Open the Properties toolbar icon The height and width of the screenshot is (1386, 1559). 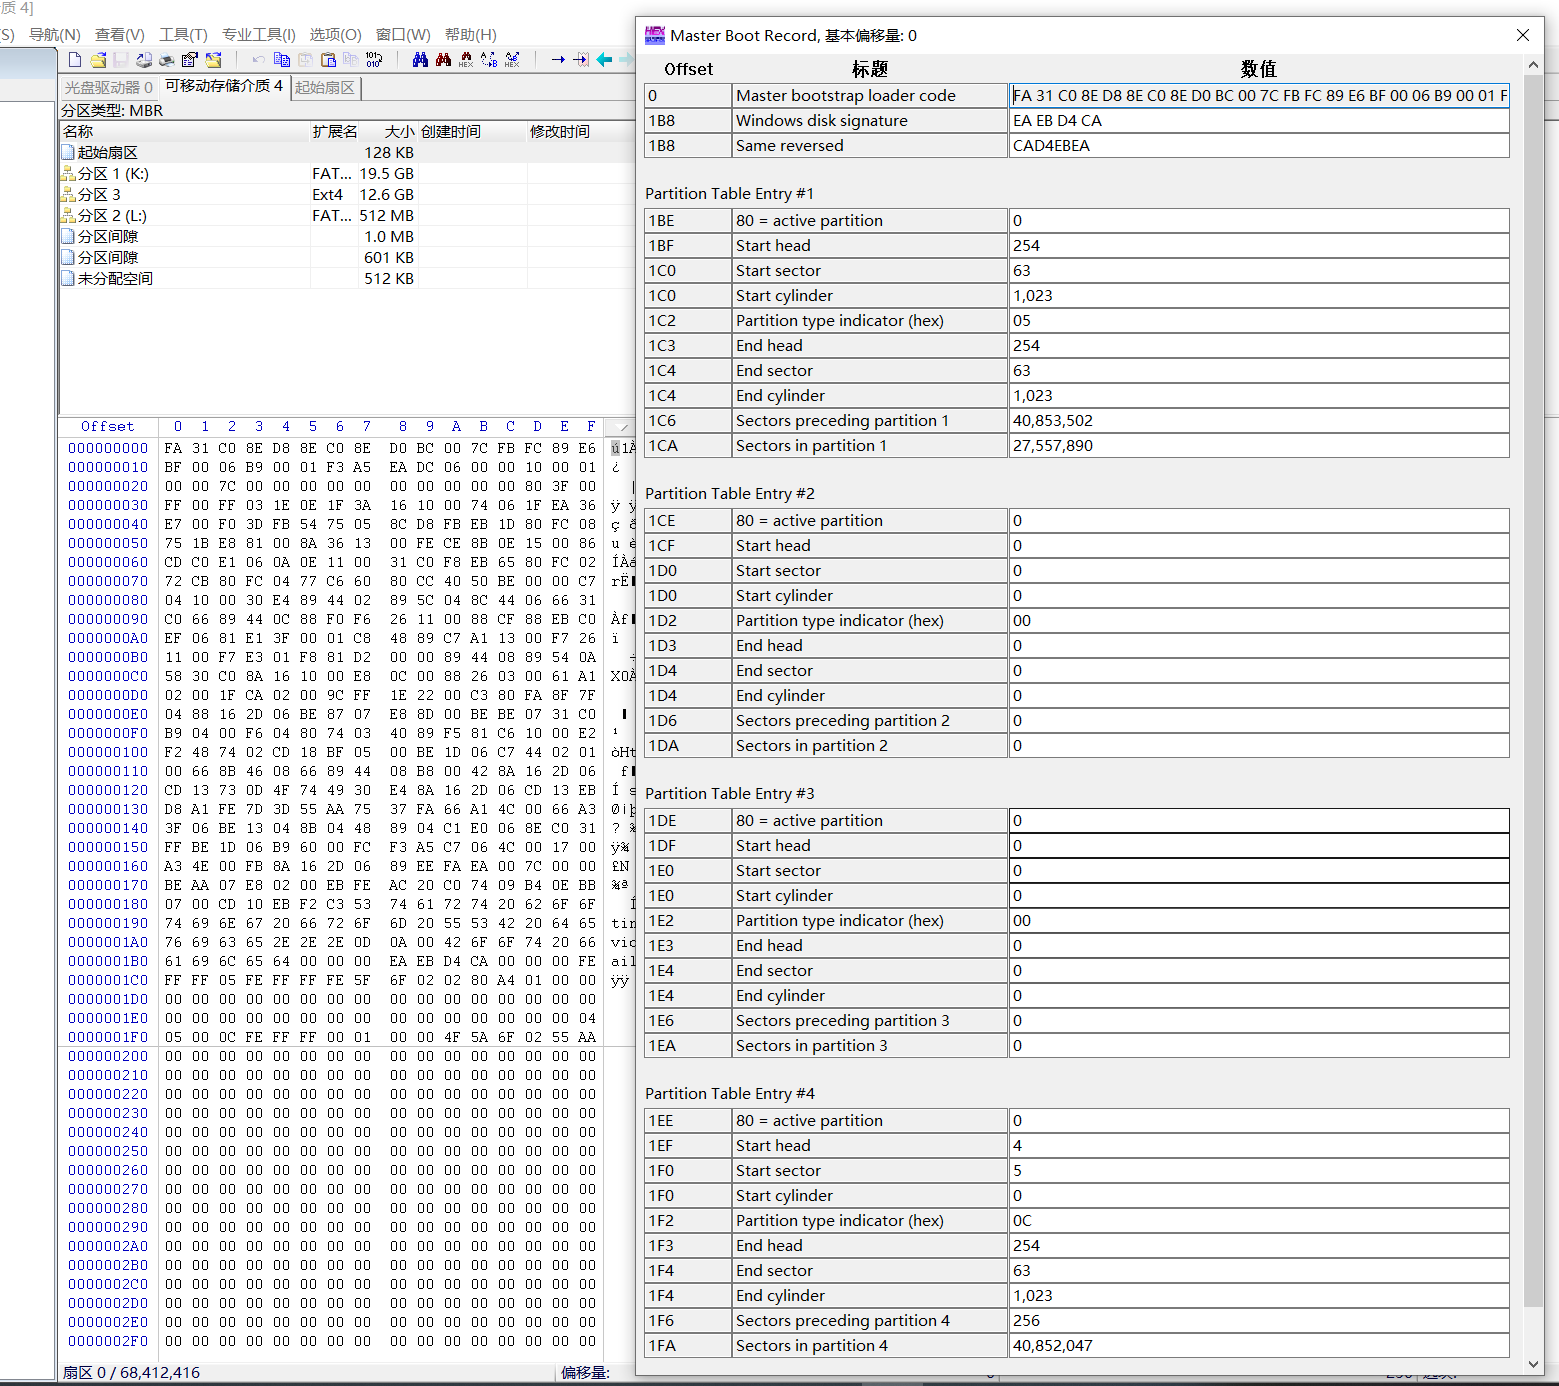pyautogui.click(x=190, y=60)
